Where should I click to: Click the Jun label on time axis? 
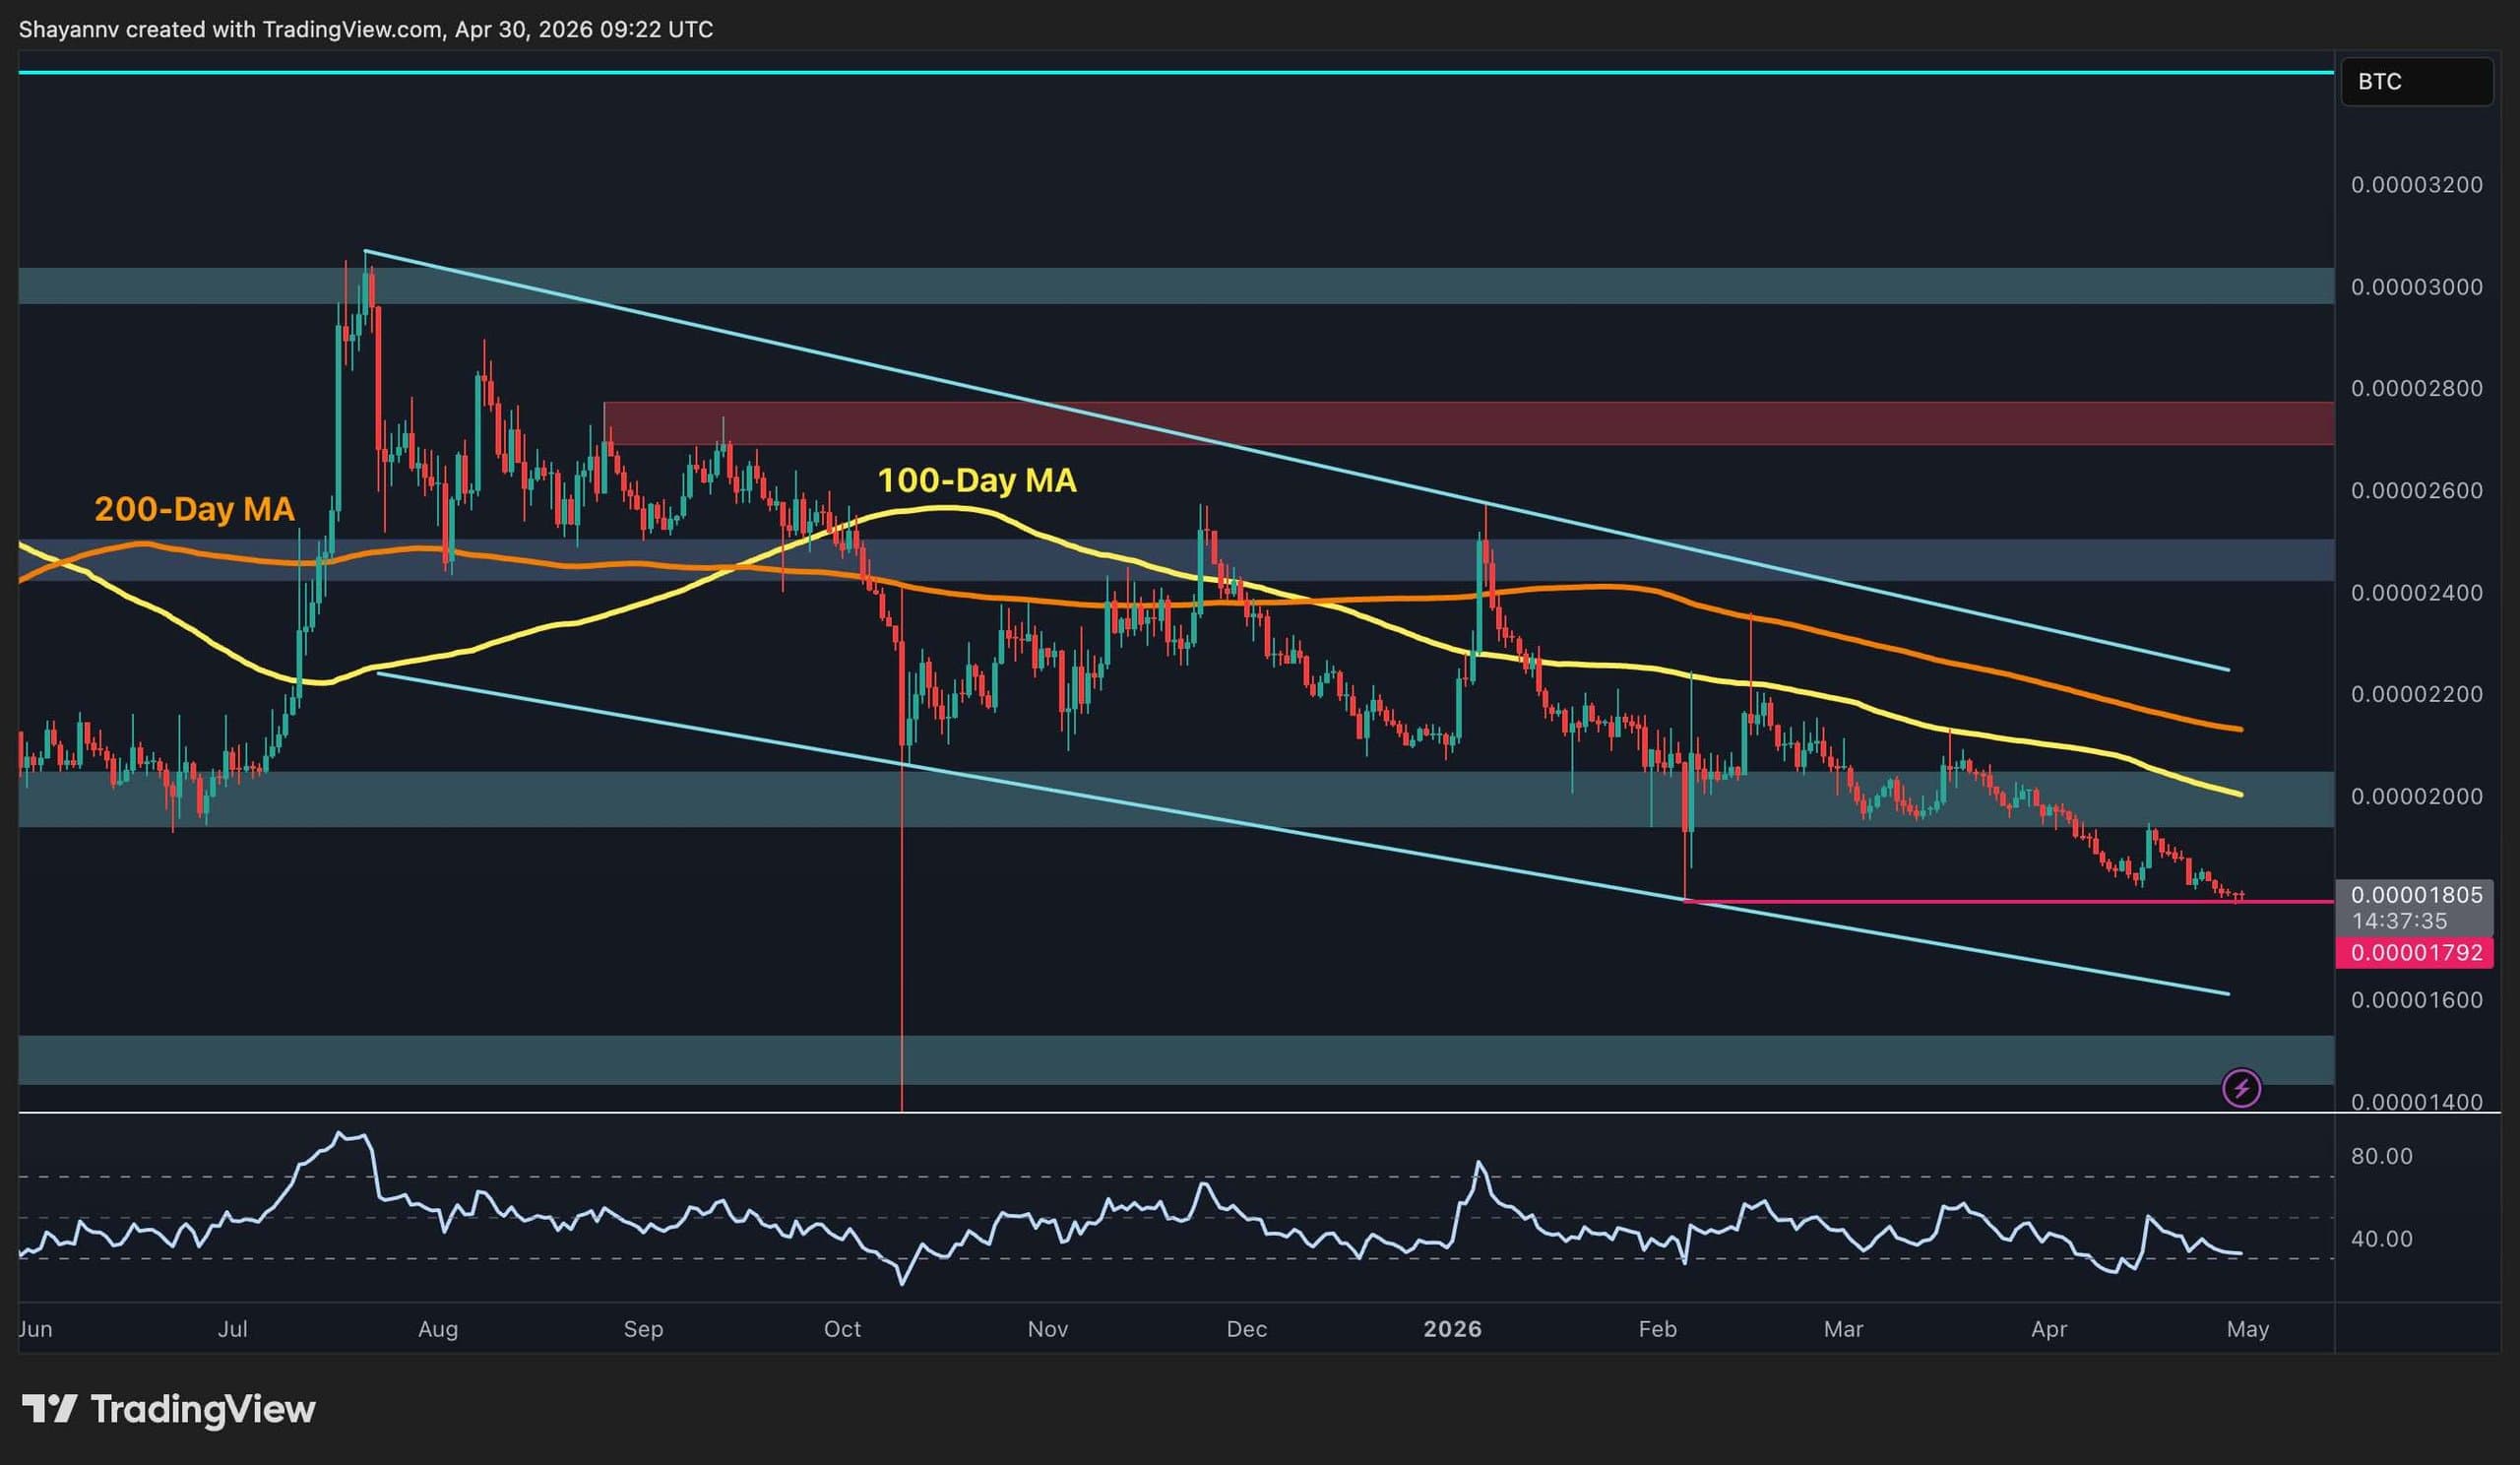[x=35, y=1329]
